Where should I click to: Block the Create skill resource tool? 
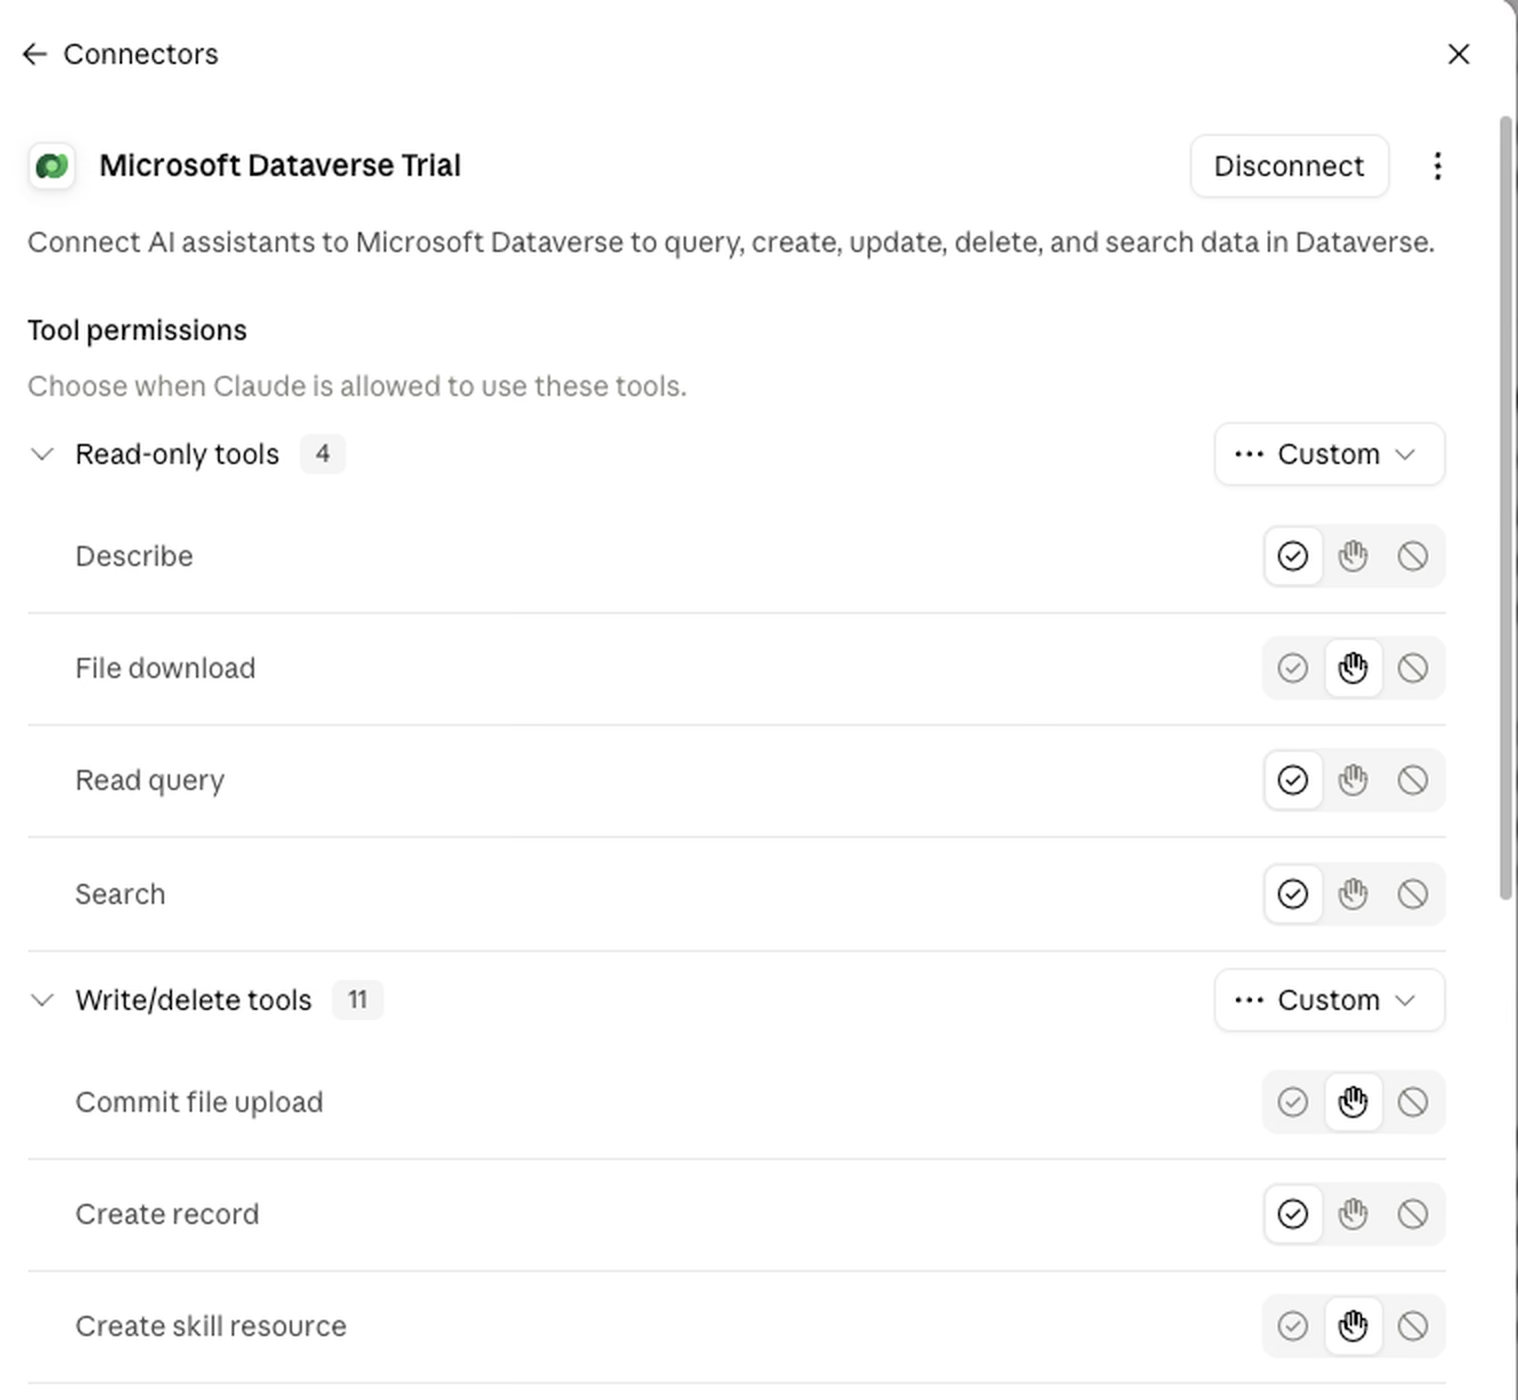tap(1413, 1326)
